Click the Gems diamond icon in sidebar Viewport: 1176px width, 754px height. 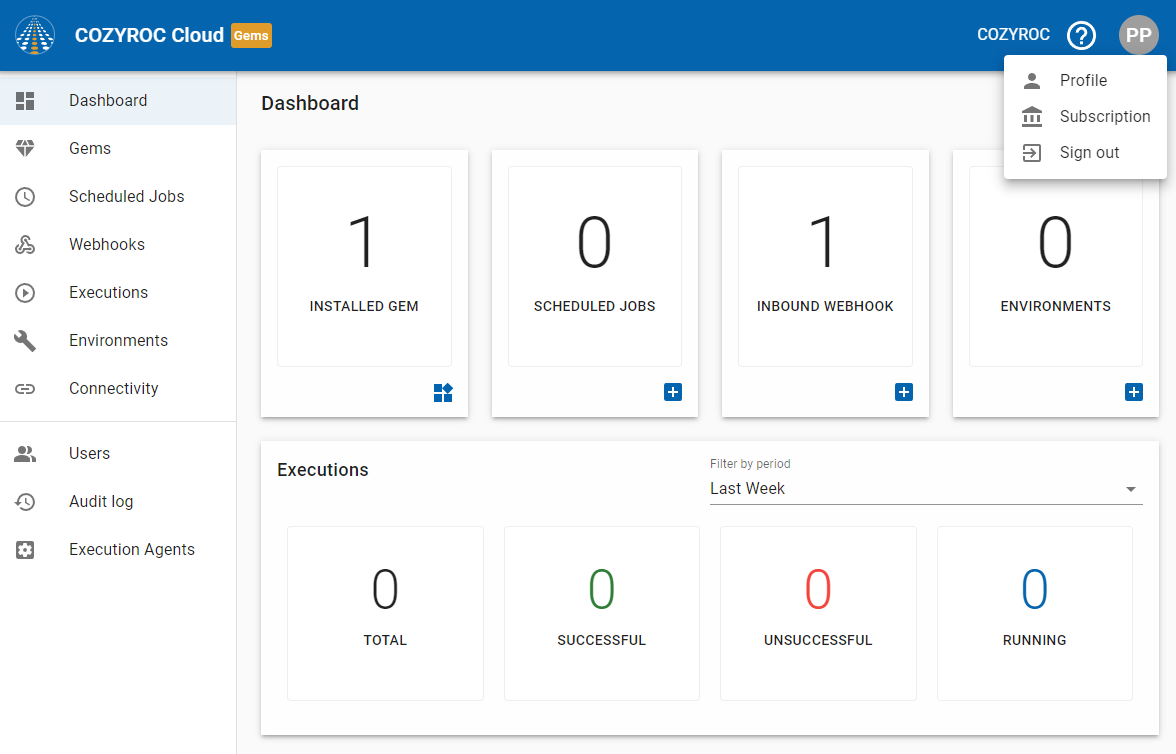(x=25, y=148)
